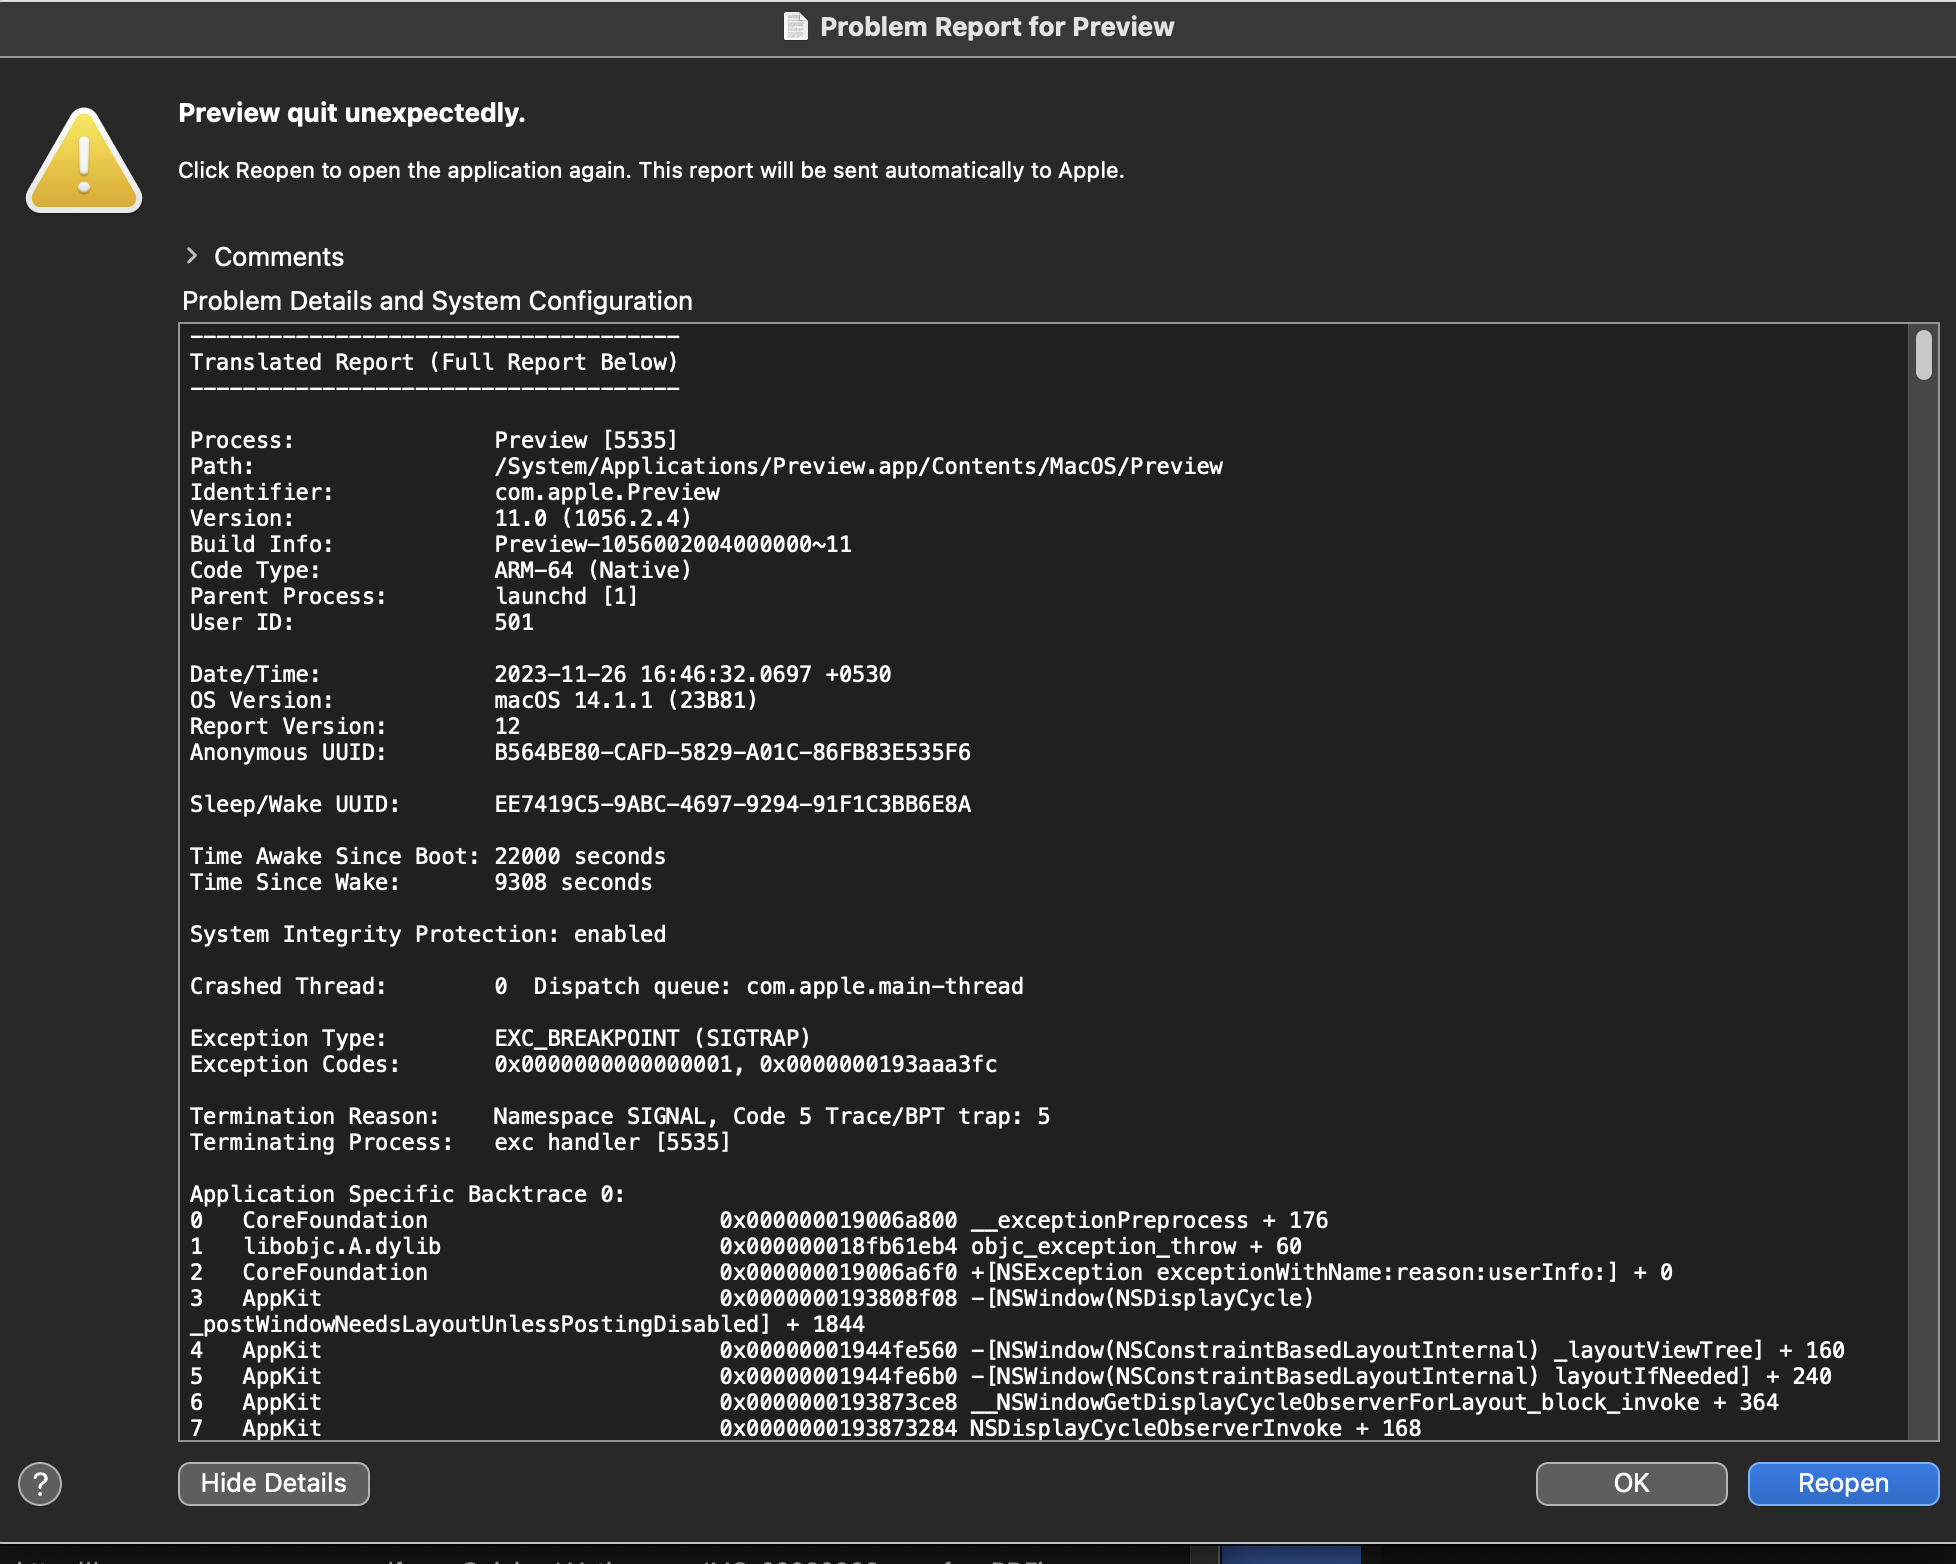This screenshot has height=1564, width=1956.
Task: Click the Problem Report for Preview title
Action: tap(995, 27)
